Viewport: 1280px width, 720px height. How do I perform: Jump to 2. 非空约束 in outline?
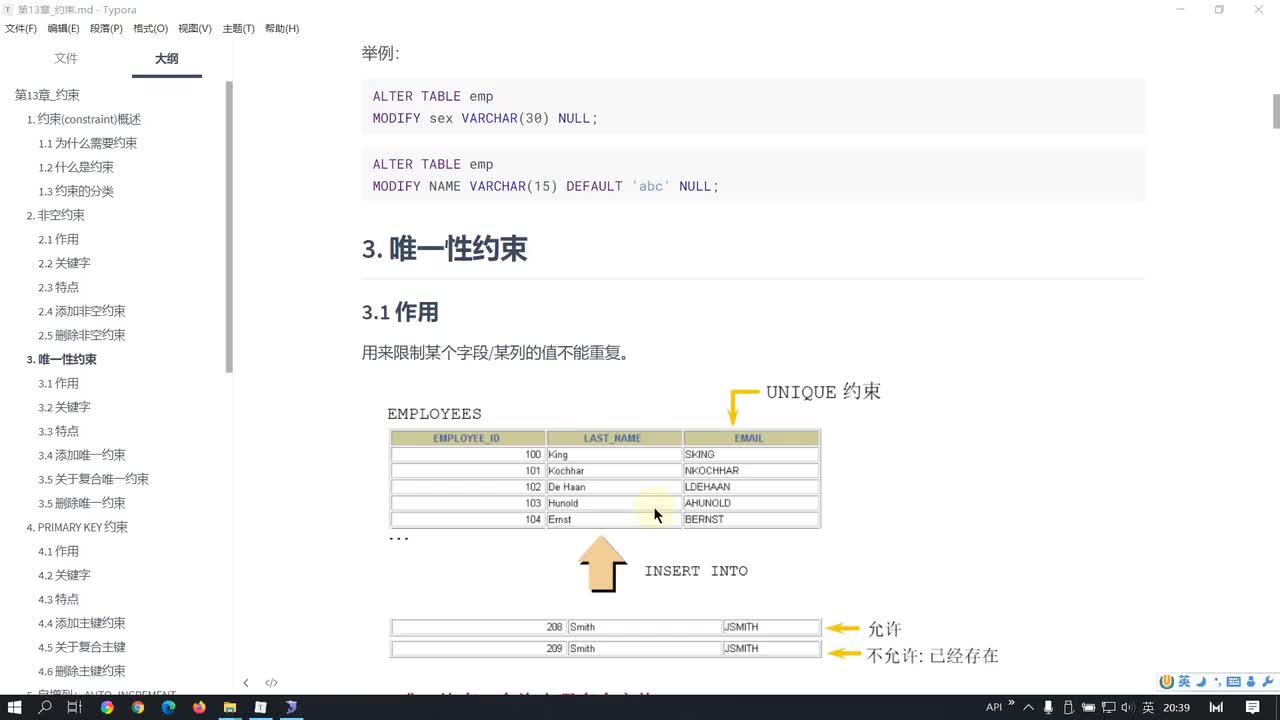pos(56,215)
